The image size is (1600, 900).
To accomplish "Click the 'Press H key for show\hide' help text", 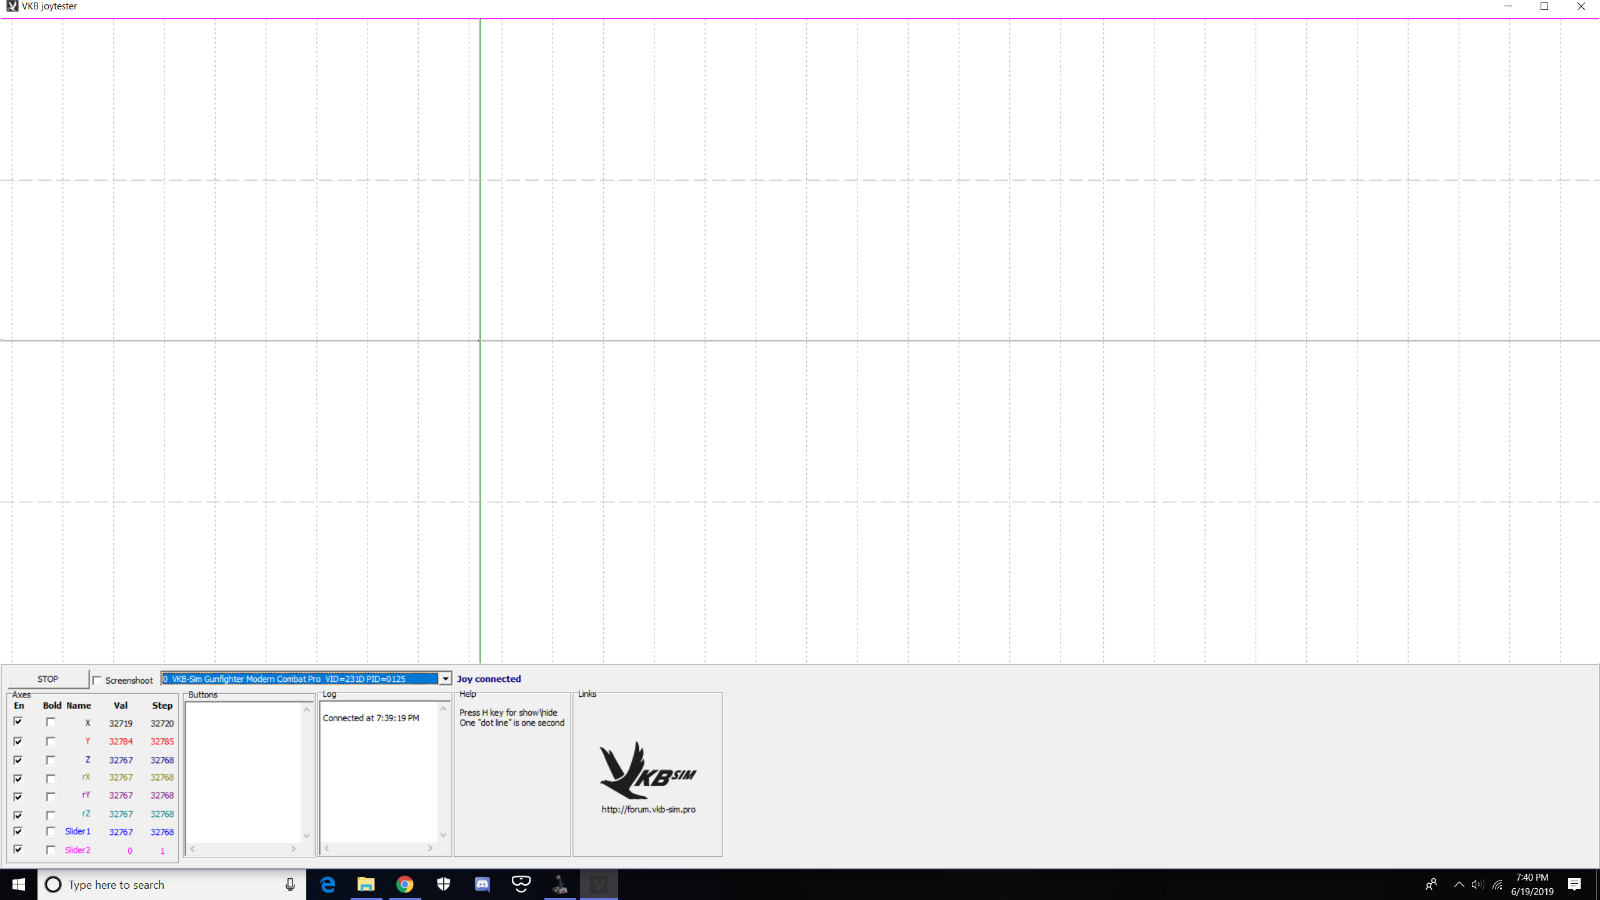I will [509, 713].
